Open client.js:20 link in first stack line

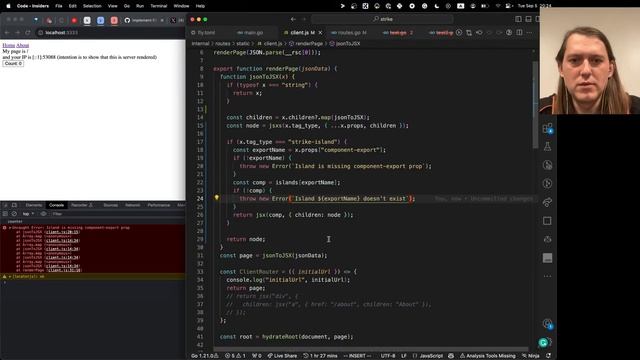63,232
